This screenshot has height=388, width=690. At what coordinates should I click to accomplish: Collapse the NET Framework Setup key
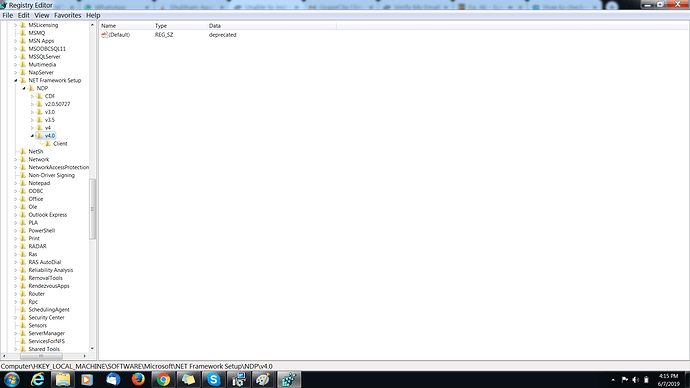(16, 81)
